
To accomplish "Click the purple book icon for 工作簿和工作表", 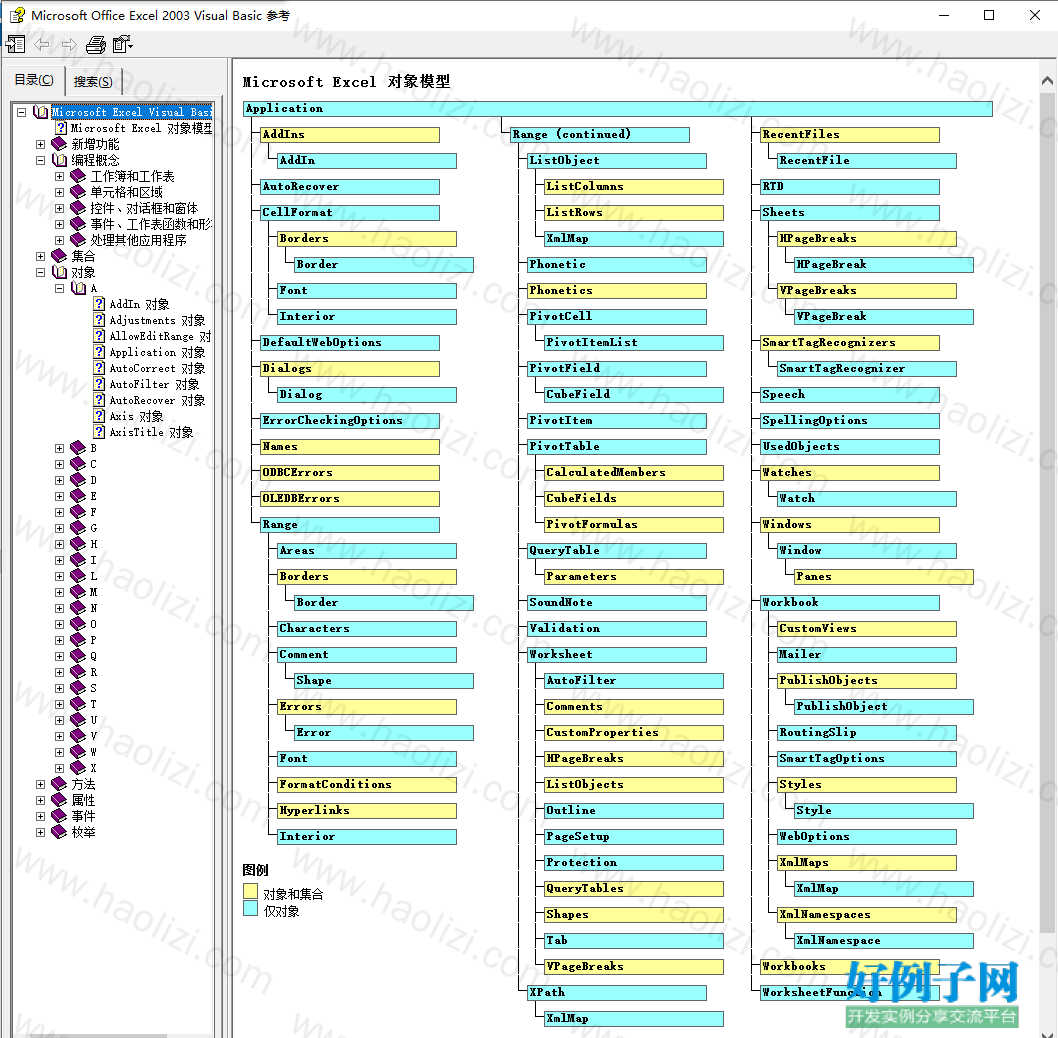I will point(78,176).
